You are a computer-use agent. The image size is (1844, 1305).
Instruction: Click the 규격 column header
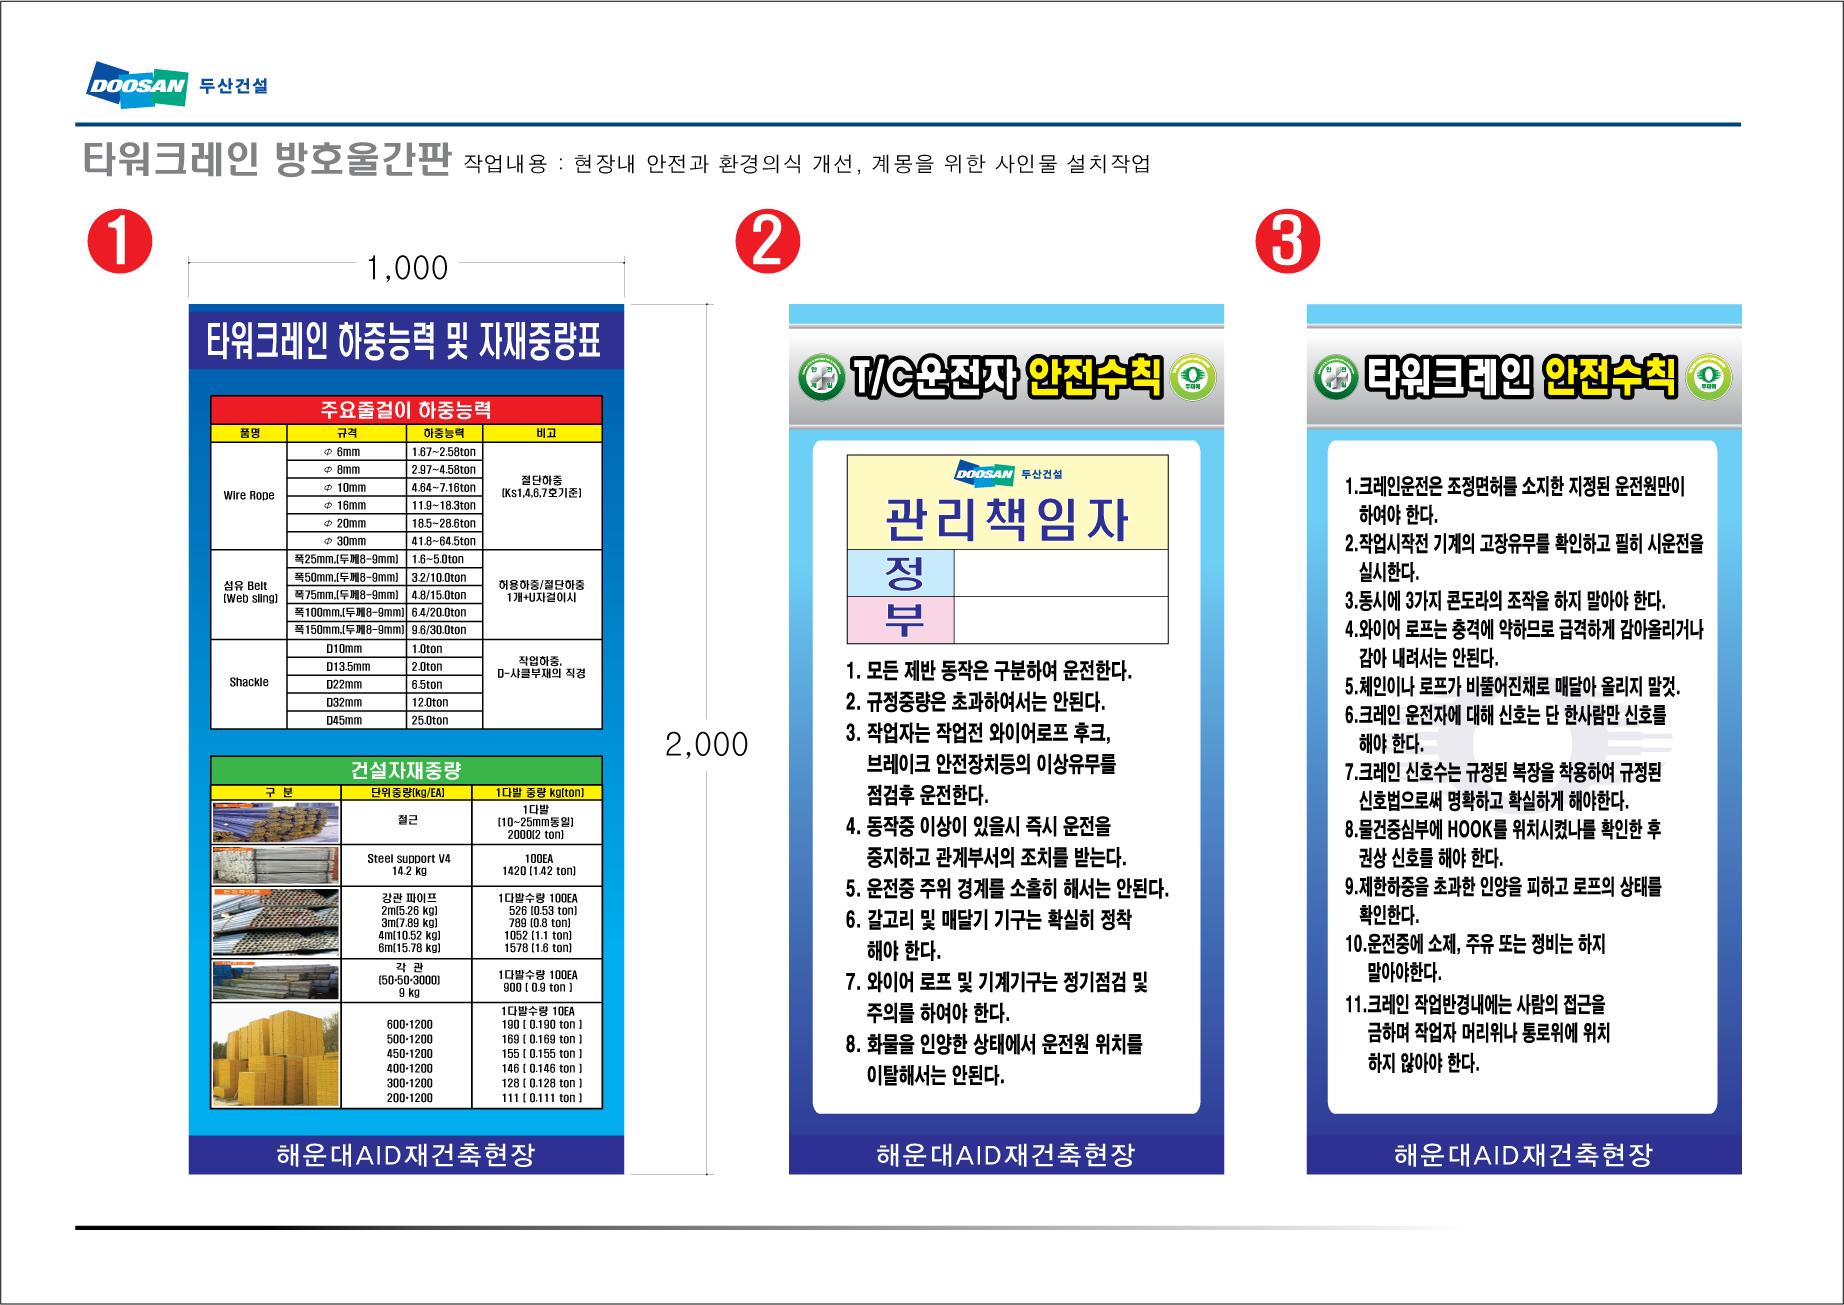(347, 433)
